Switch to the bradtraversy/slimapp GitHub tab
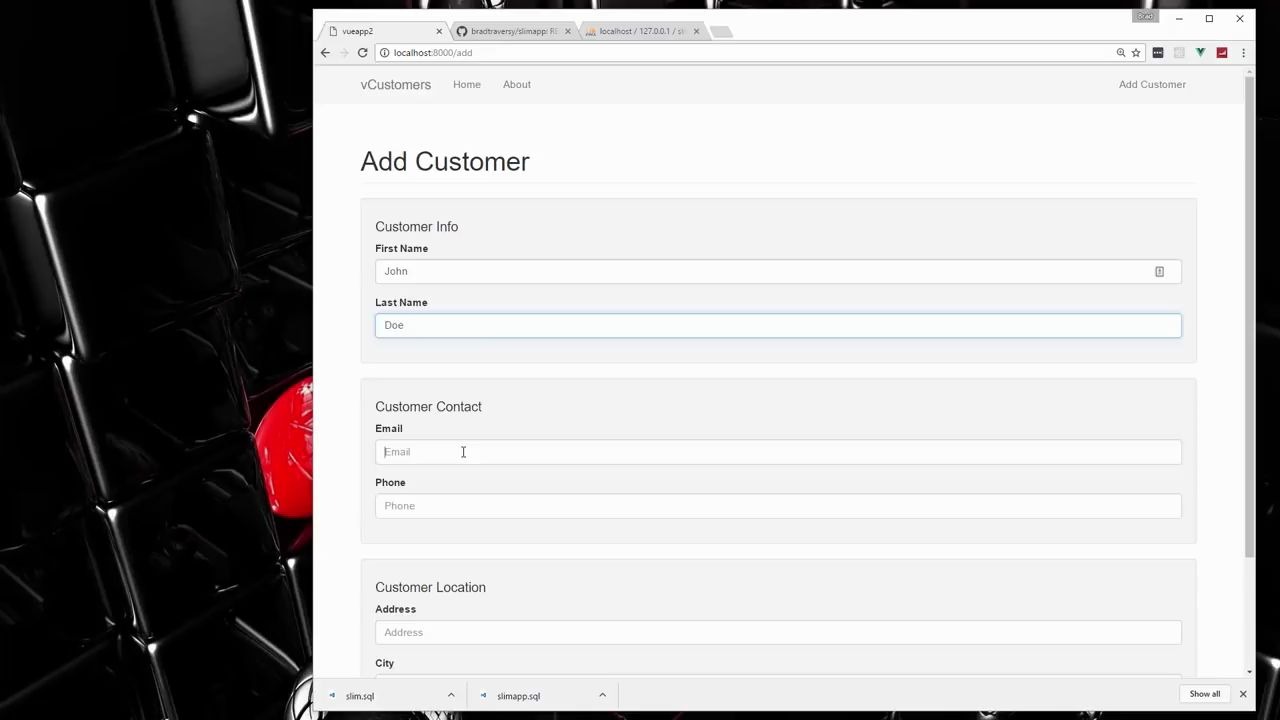This screenshot has height=720, width=1280. (x=514, y=31)
